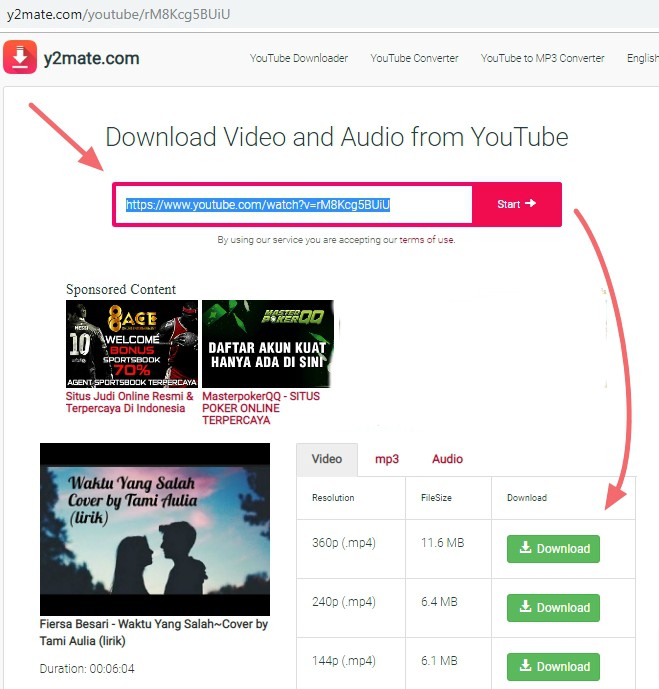Open the MasterPokerQQ ad image
The width and height of the screenshot is (659, 689).
pos(268,344)
